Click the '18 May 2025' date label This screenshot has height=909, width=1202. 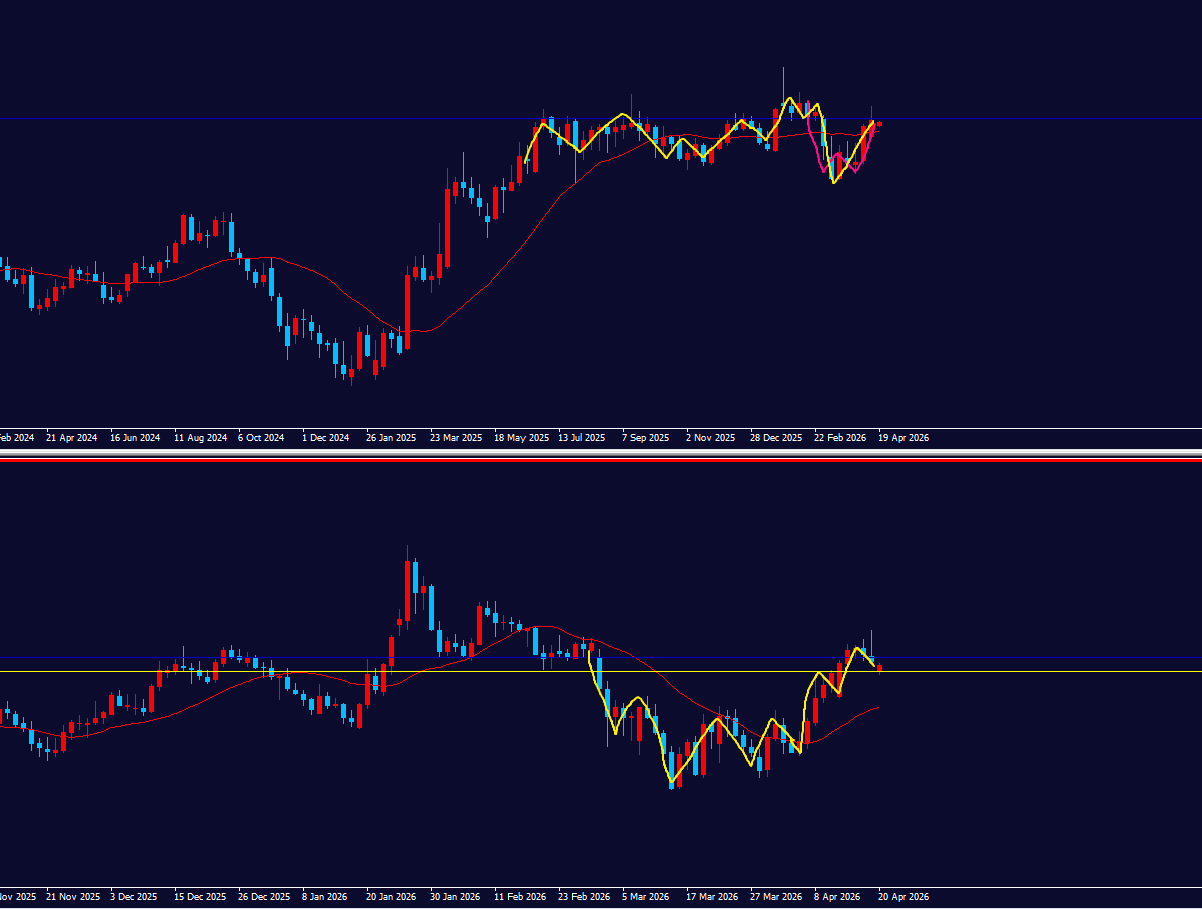point(521,438)
